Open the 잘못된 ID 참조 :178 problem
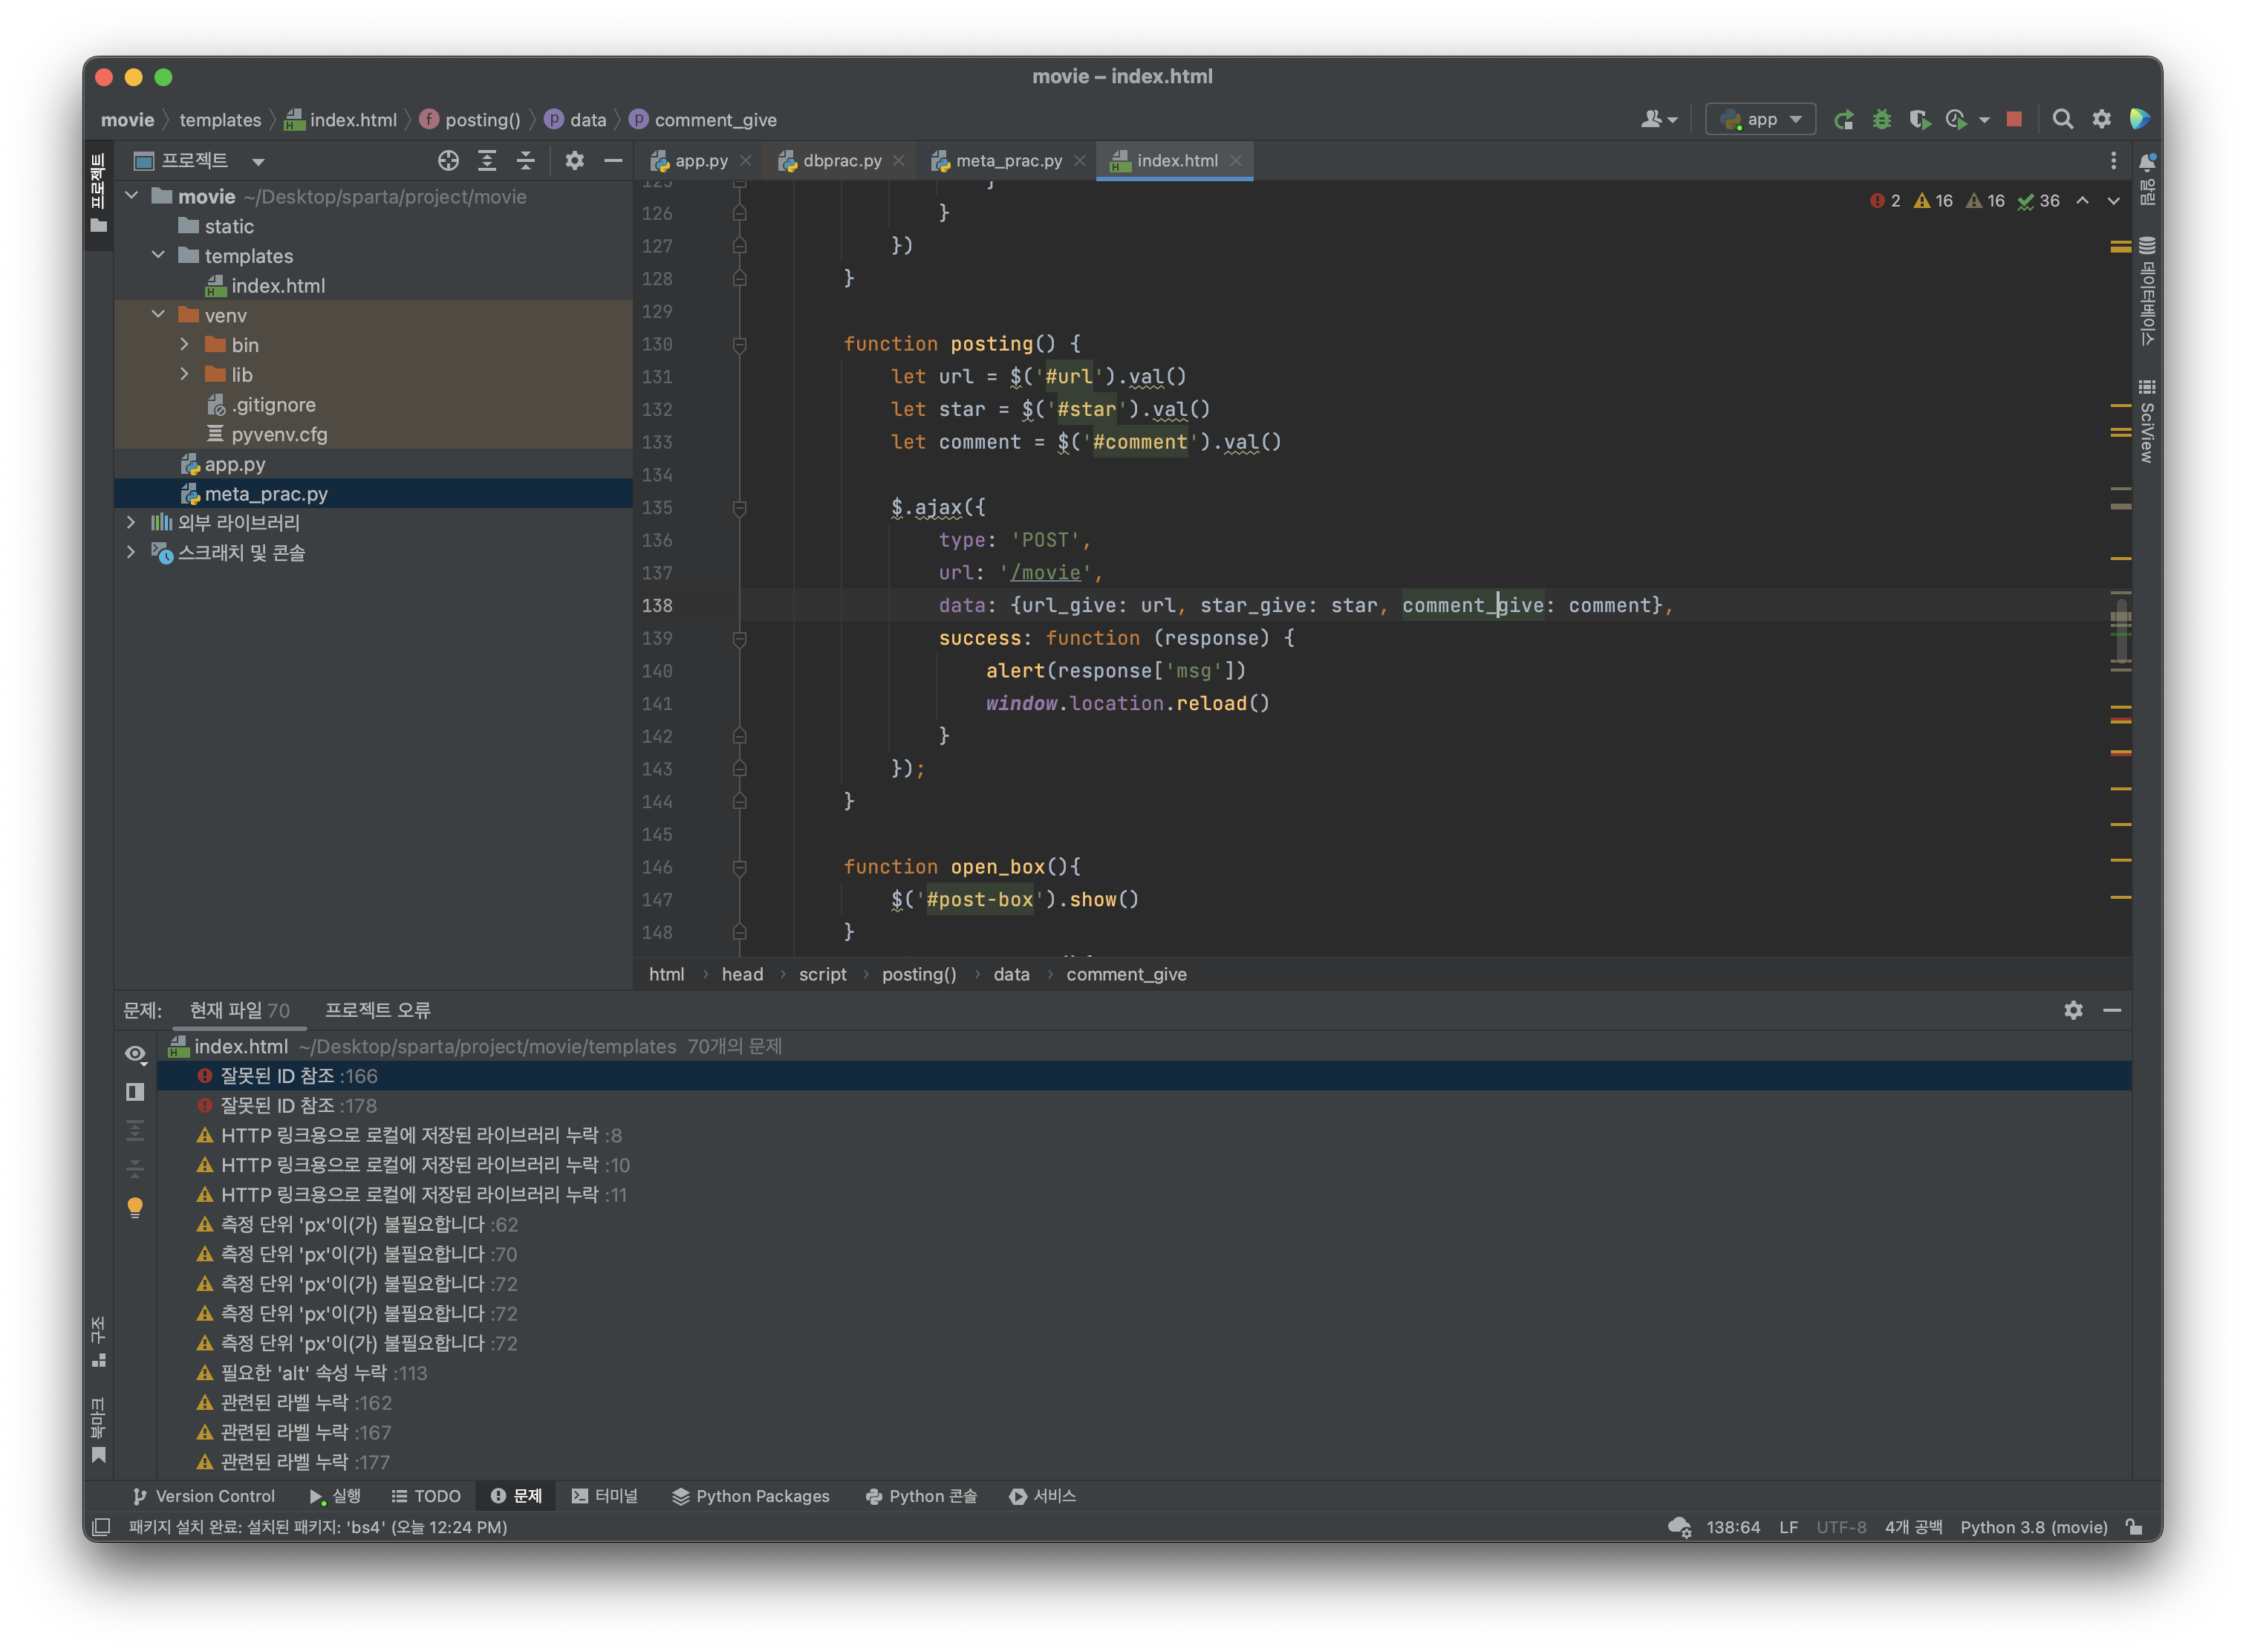The image size is (2246, 1652). [299, 1106]
